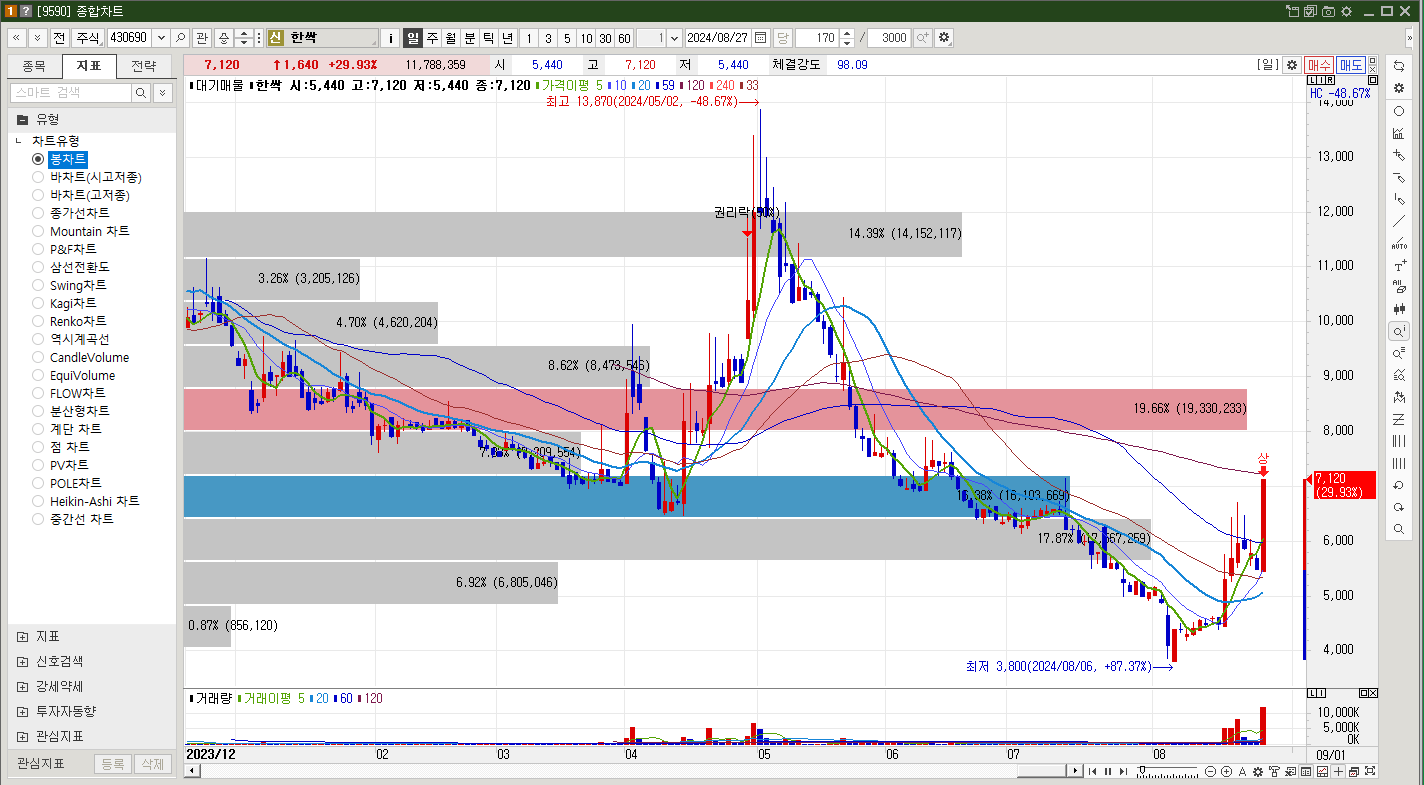Click the undo arrow icon in right toolbar
Screen dimensions: 1424x785
pyautogui.click(x=1399, y=485)
